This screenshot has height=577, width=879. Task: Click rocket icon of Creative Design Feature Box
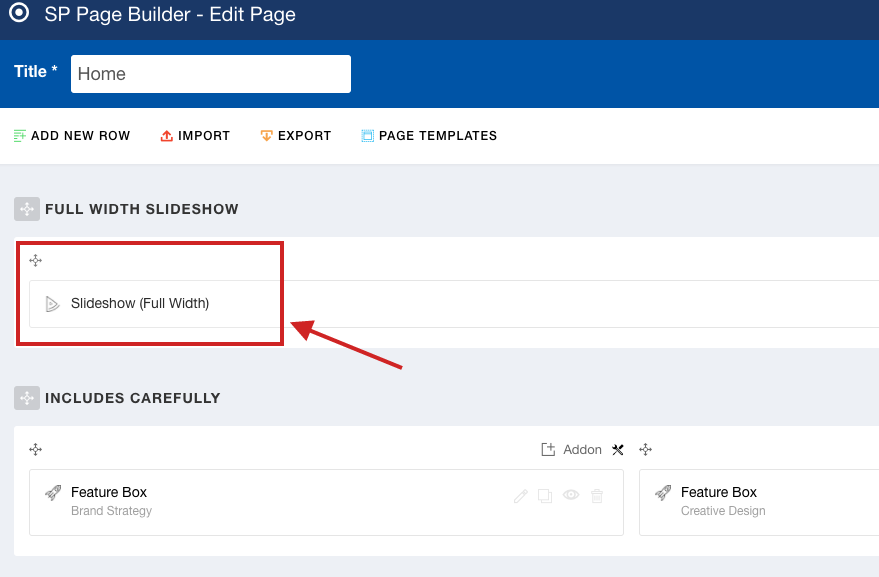[663, 493]
